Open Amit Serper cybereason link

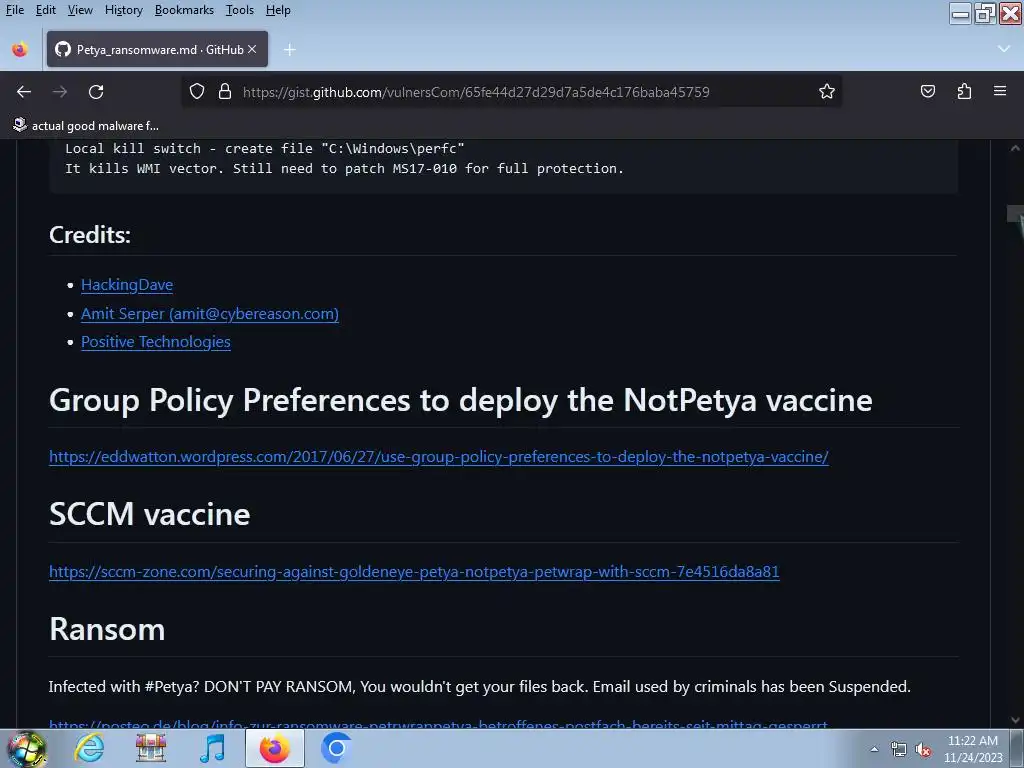tap(210, 313)
